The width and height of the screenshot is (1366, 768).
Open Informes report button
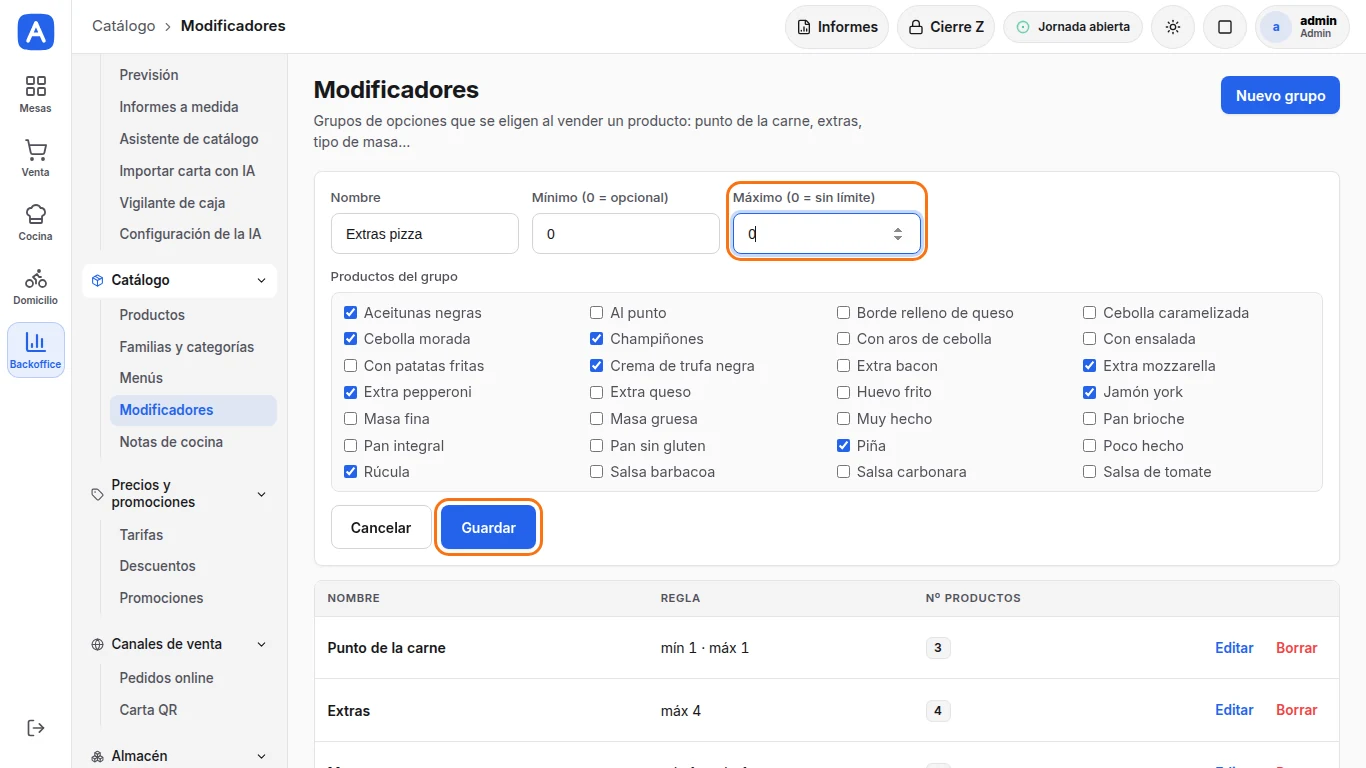(x=837, y=27)
